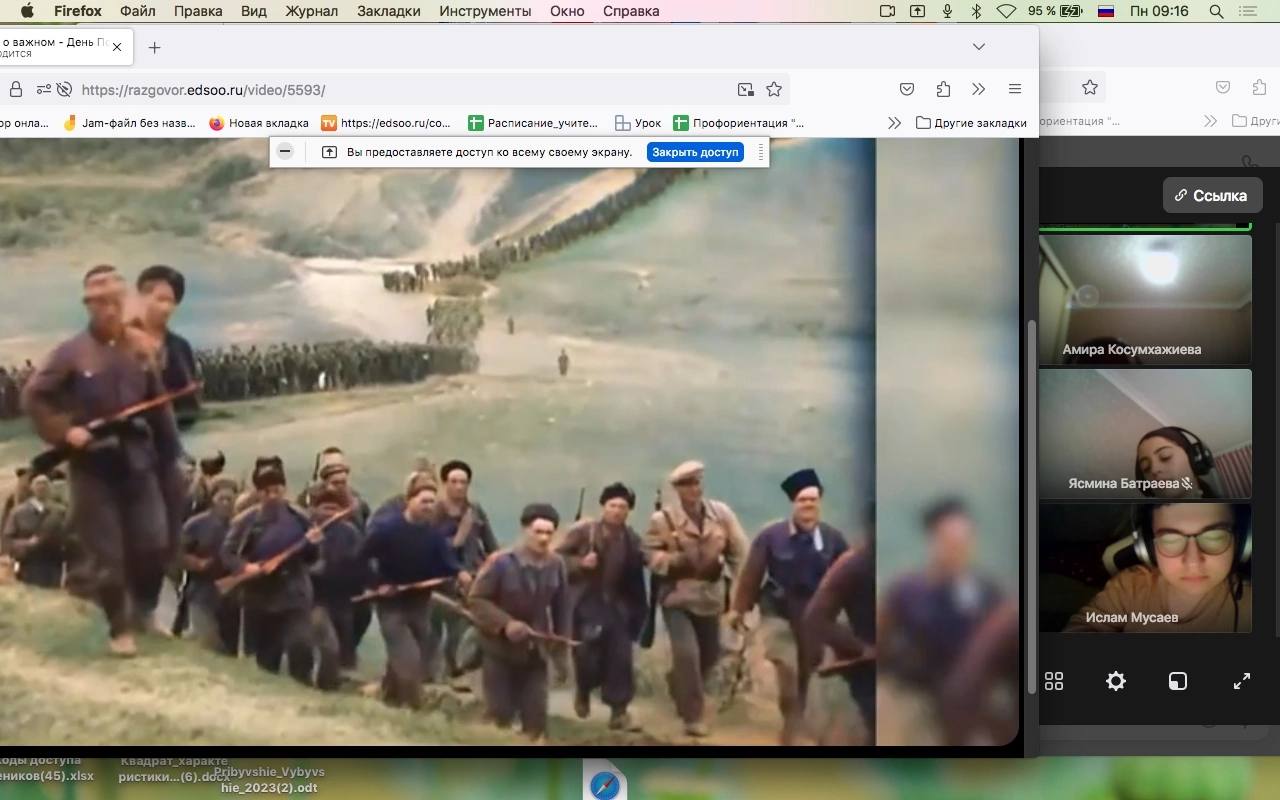Click the site security lock icon

16,89
